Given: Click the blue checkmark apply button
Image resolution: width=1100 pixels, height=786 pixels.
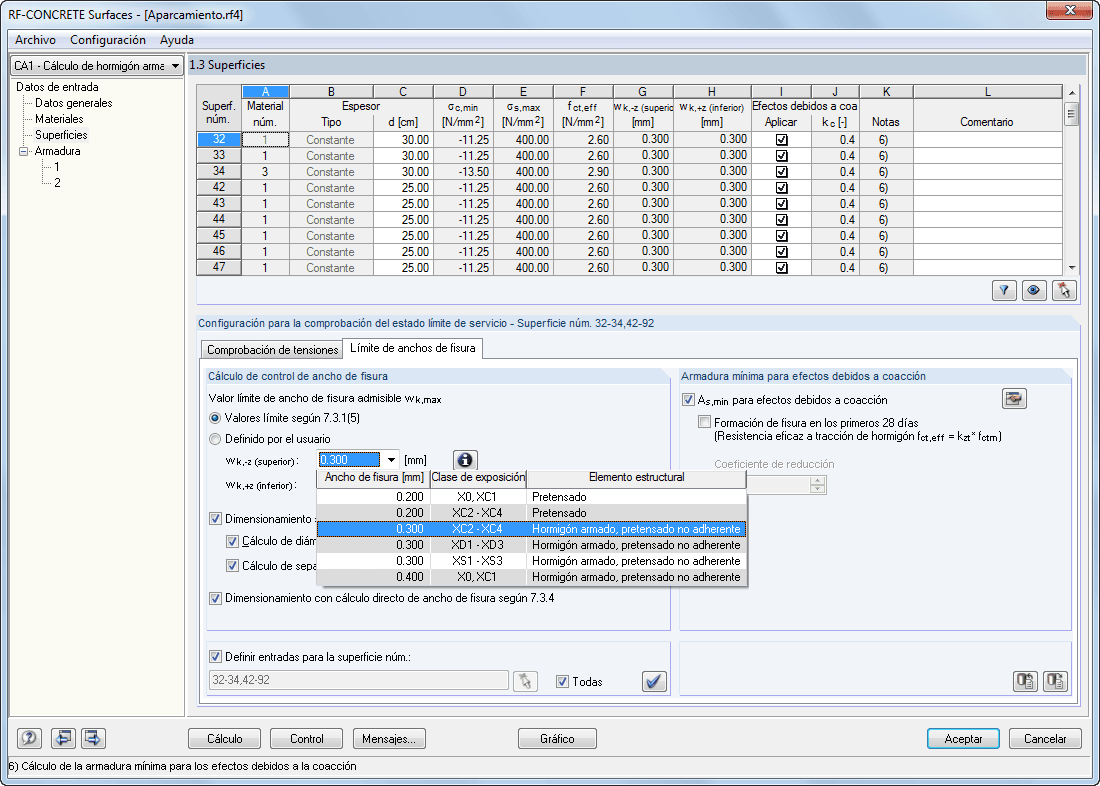Looking at the screenshot, I should (x=655, y=681).
